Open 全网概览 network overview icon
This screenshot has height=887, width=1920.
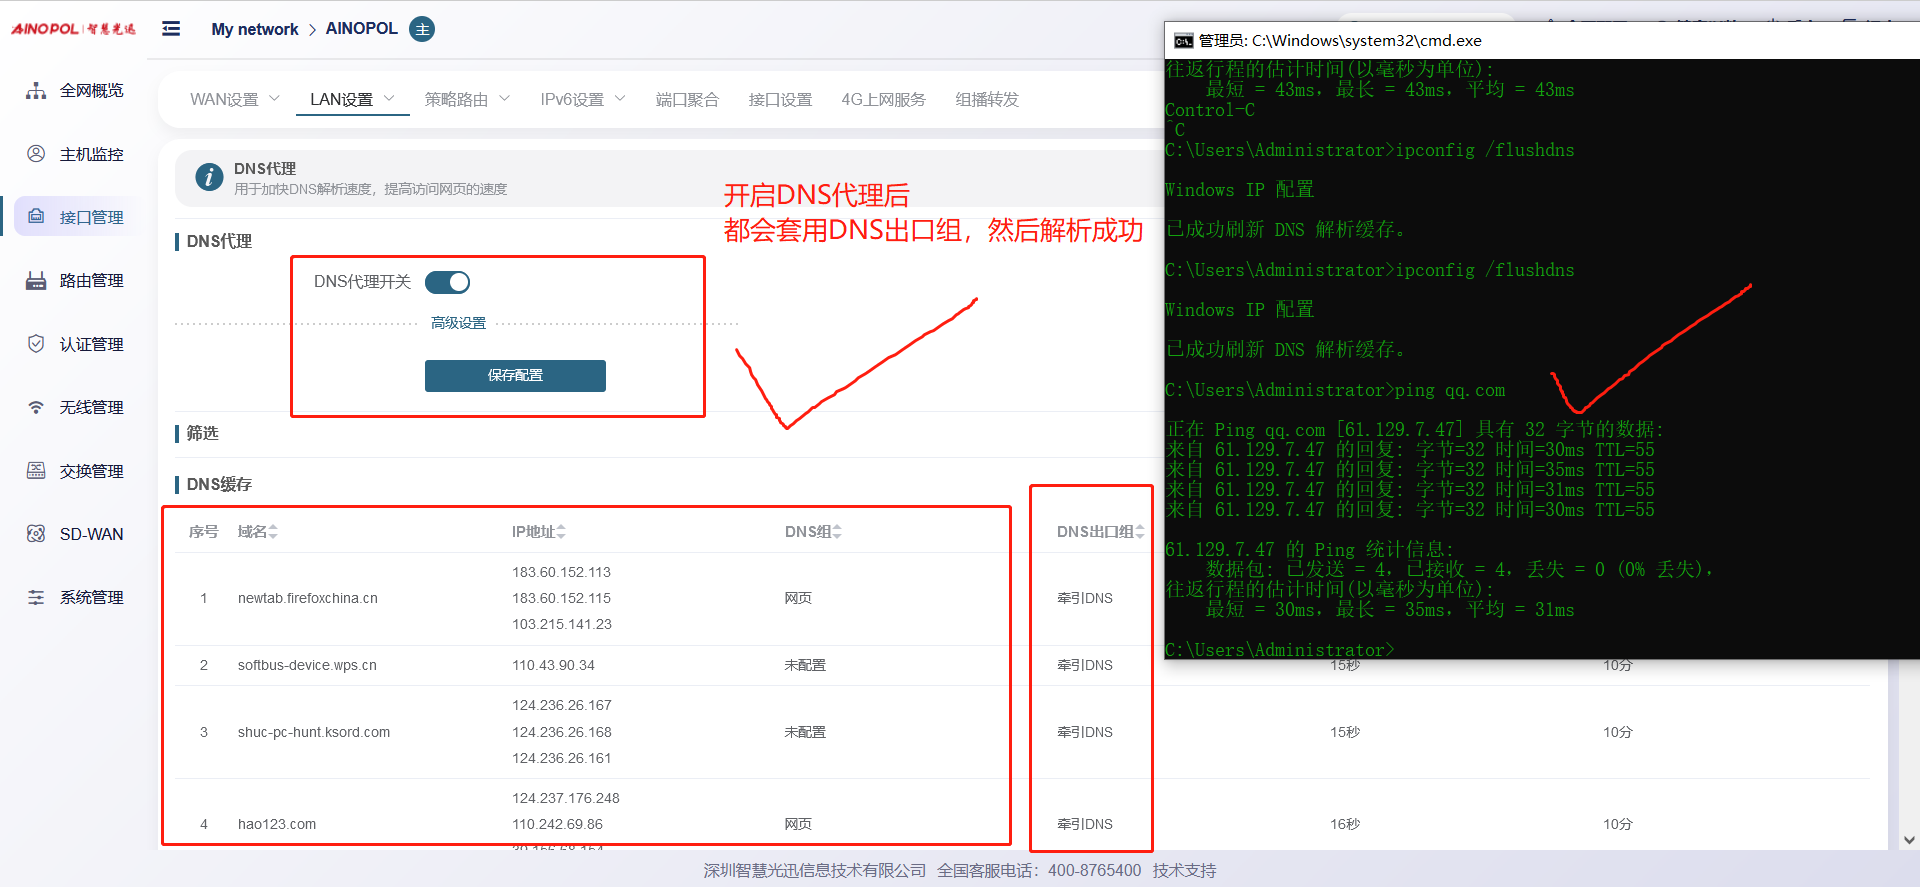[36, 91]
